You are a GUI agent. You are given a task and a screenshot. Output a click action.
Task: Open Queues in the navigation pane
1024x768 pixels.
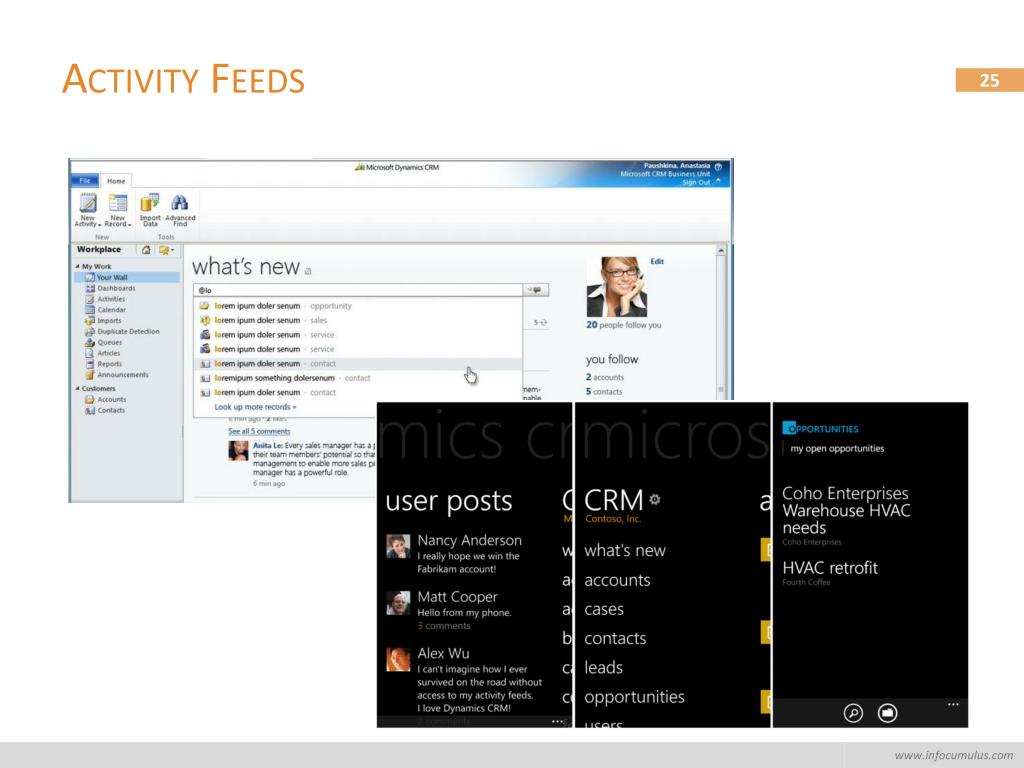point(103,342)
